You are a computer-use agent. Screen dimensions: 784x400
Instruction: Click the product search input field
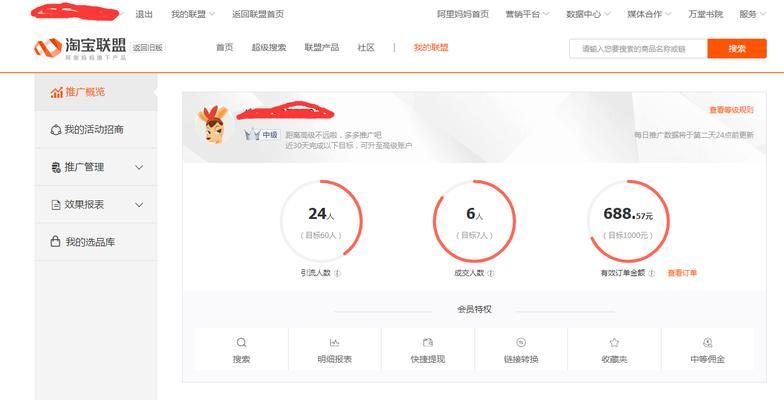point(638,48)
